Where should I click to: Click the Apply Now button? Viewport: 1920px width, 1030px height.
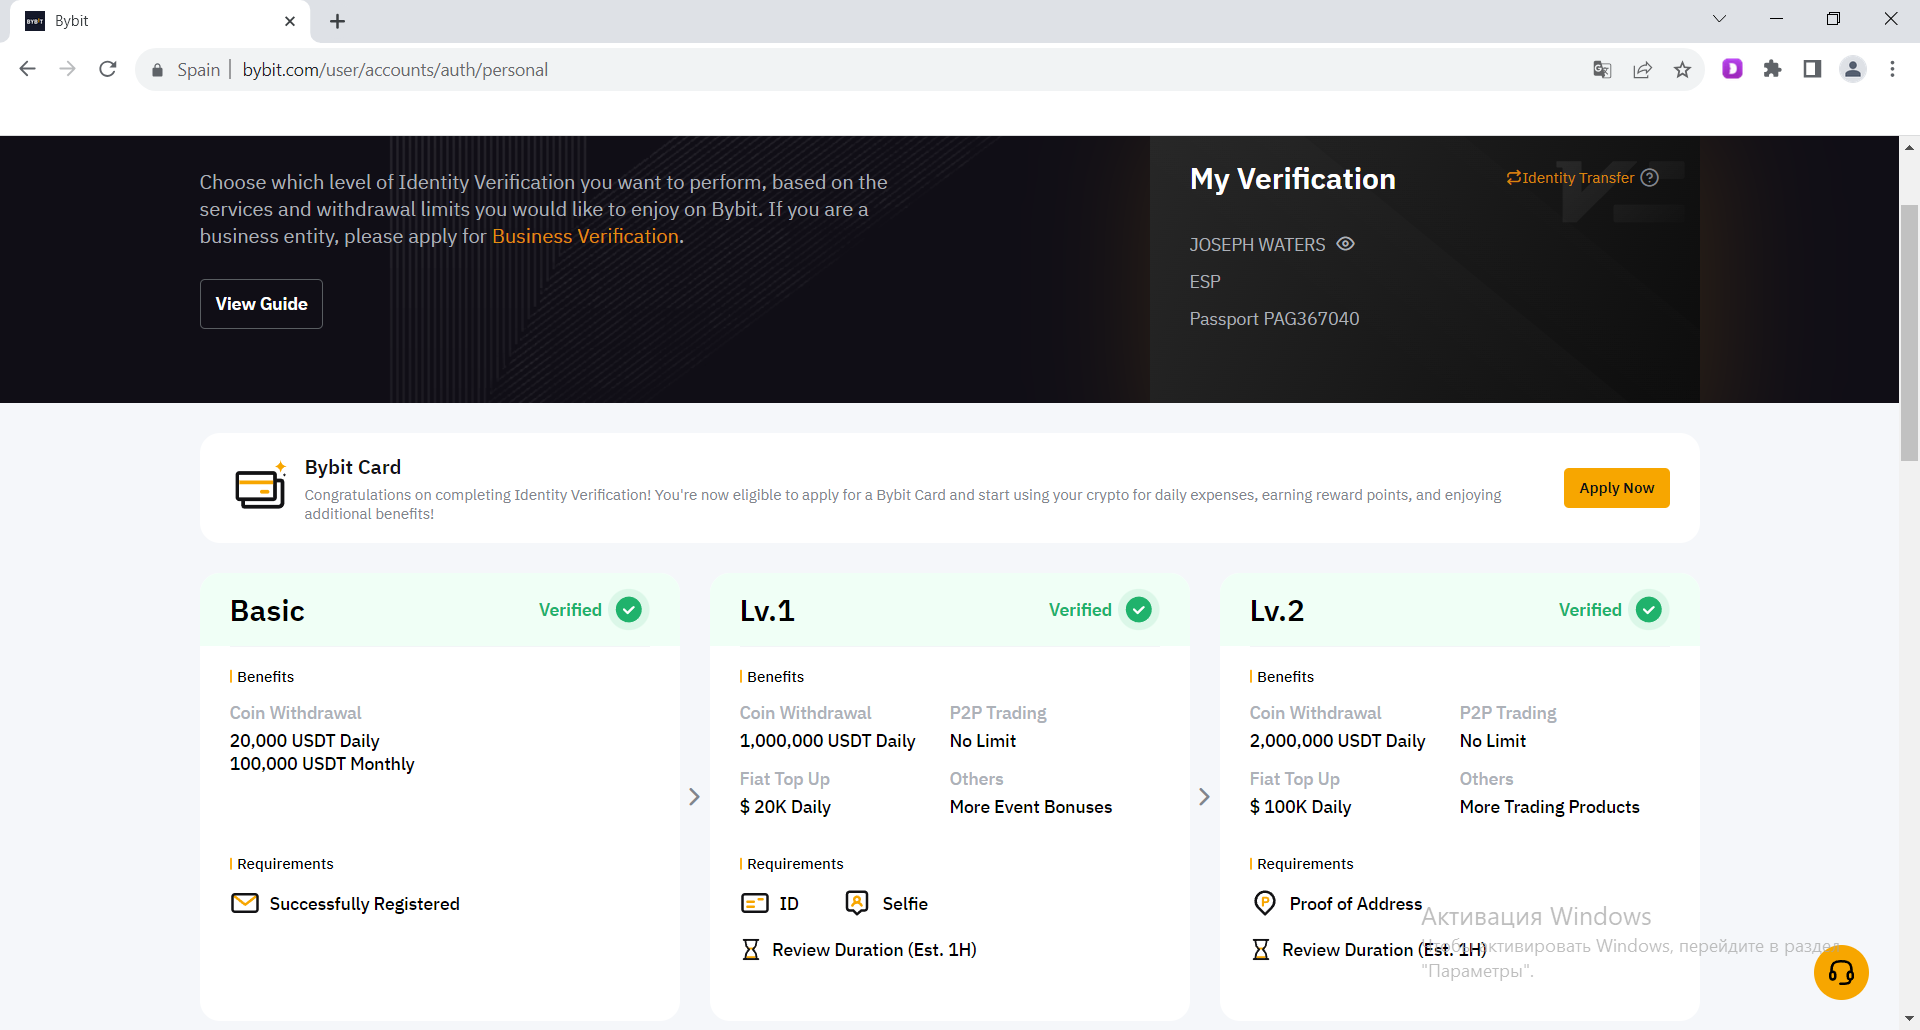coord(1616,488)
